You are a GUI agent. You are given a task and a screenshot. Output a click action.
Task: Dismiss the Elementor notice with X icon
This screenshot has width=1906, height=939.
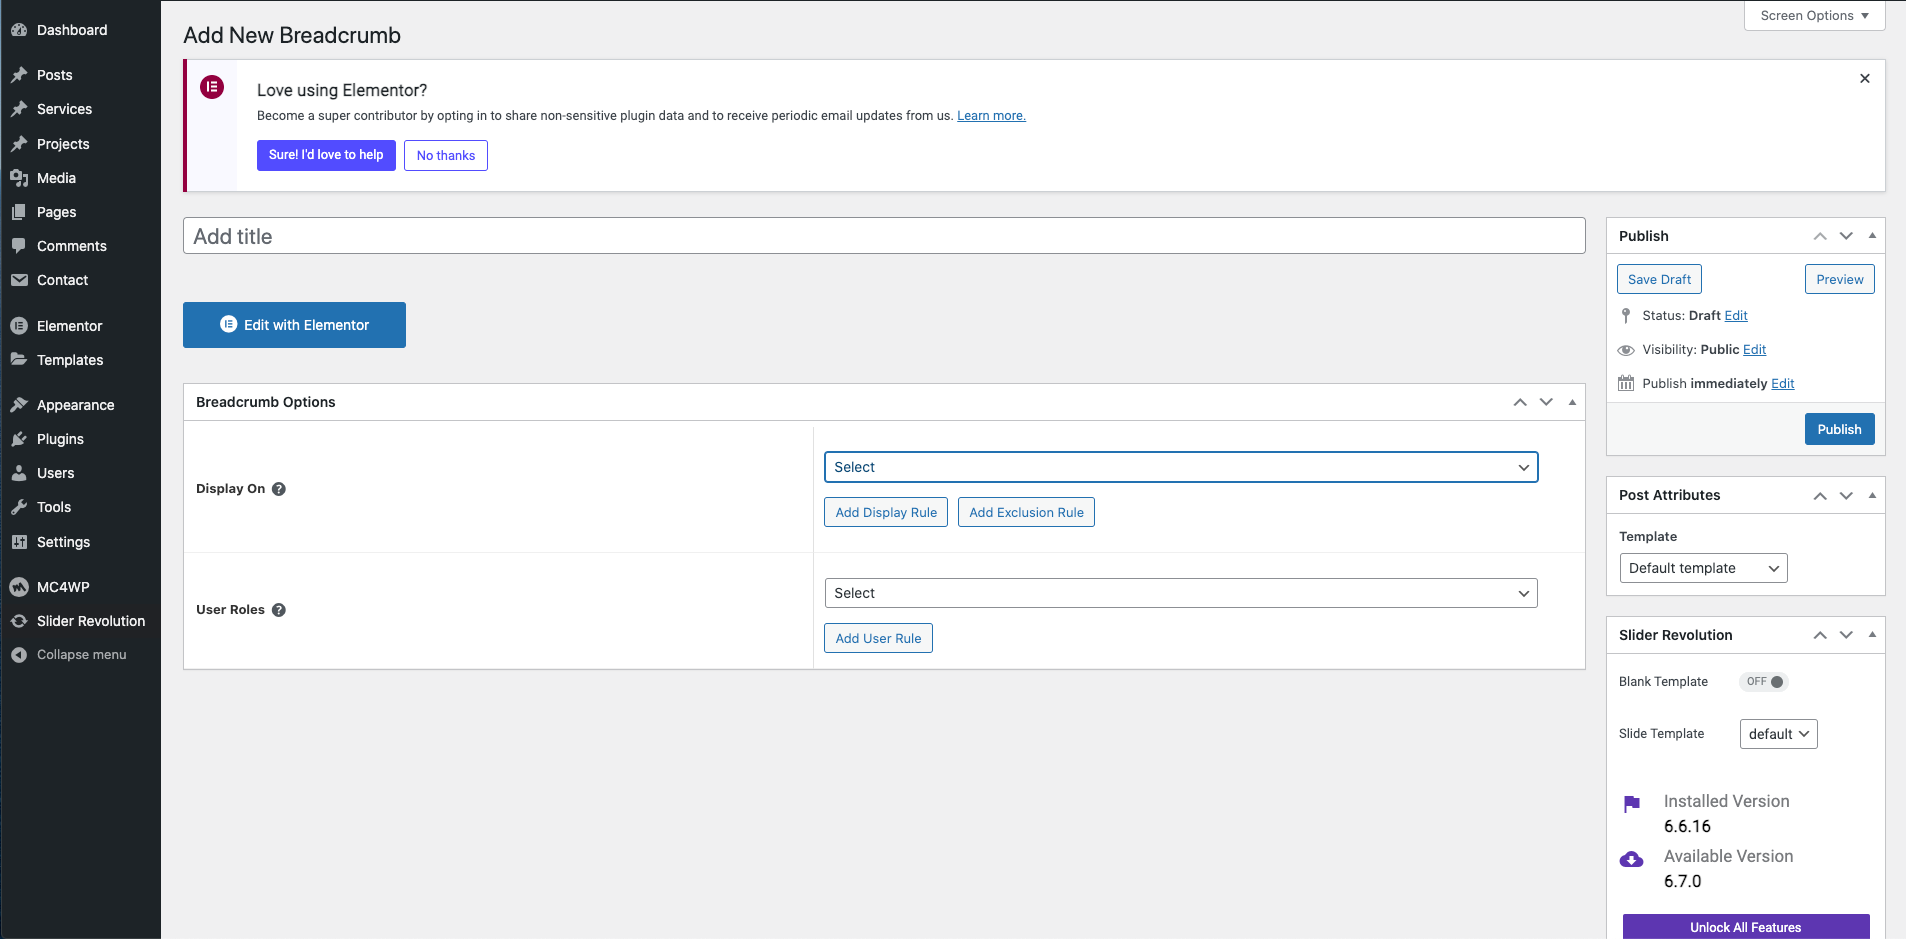[x=1864, y=78]
